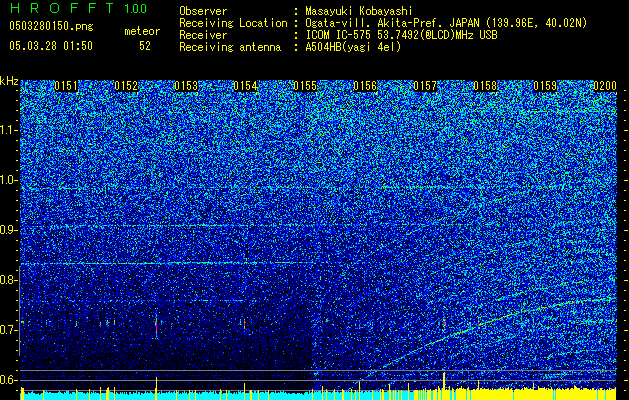Screen dimensions: 629x400
Task: Click the 0200 time marker
Action: [x=605, y=86]
